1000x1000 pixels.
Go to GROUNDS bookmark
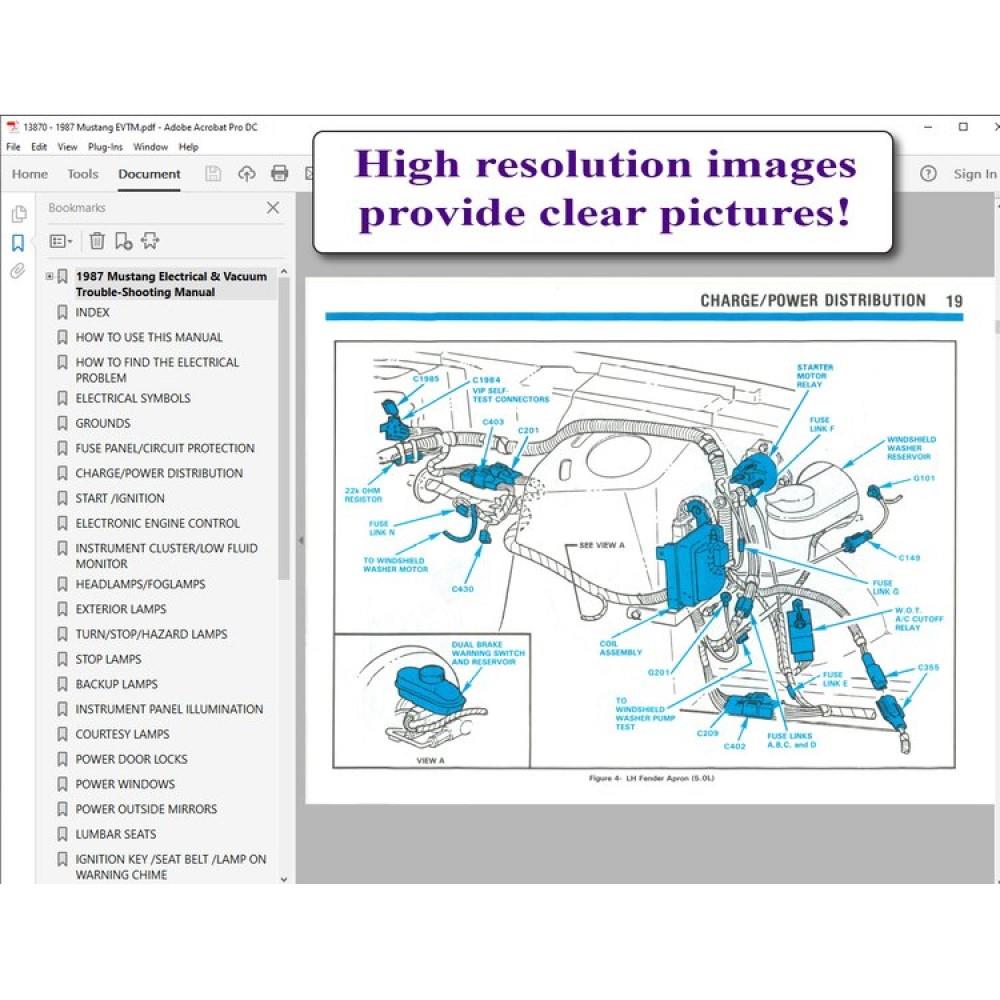[103, 423]
